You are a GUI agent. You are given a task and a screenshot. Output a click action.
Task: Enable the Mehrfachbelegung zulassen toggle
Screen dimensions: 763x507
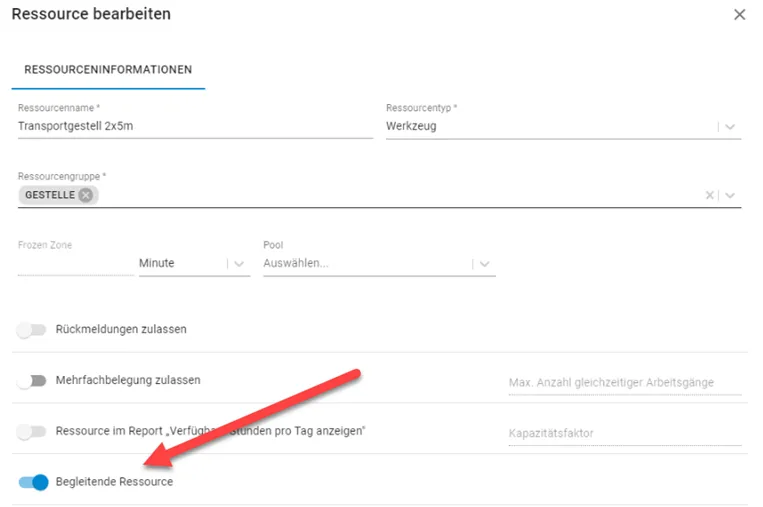pyautogui.click(x=31, y=380)
